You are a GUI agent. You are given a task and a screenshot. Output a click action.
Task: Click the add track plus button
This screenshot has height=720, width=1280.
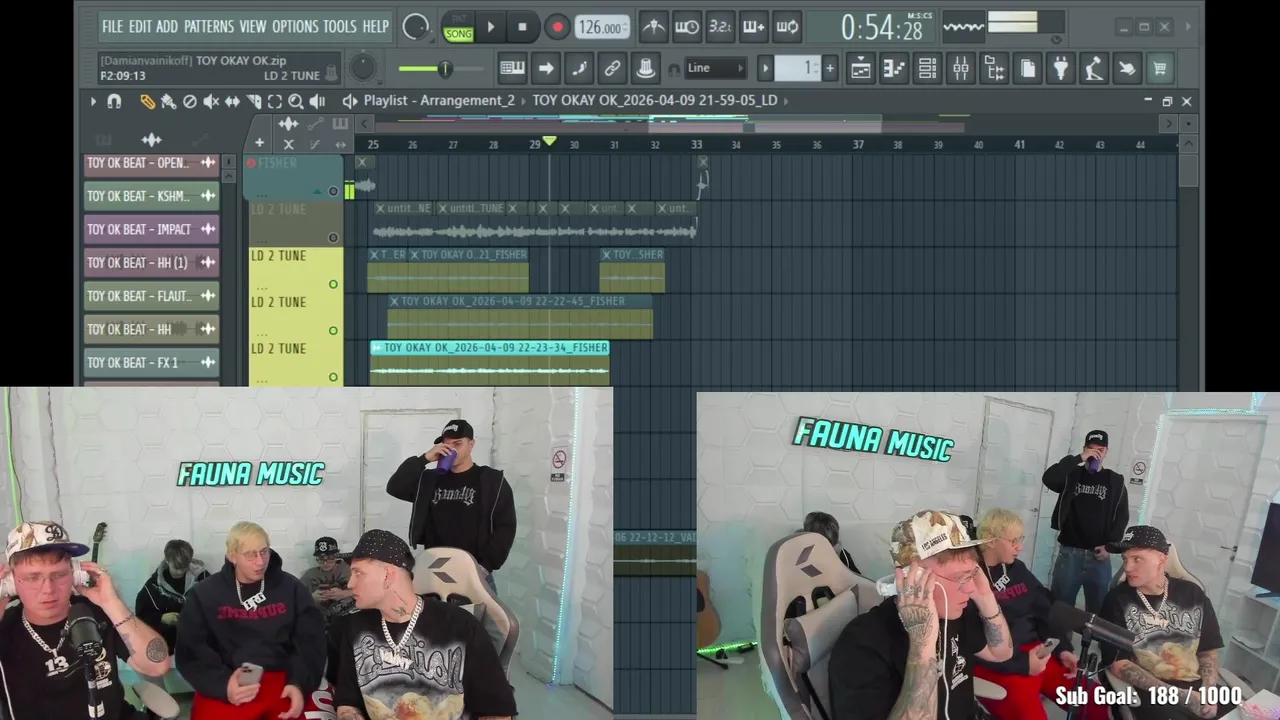pyautogui.click(x=259, y=143)
